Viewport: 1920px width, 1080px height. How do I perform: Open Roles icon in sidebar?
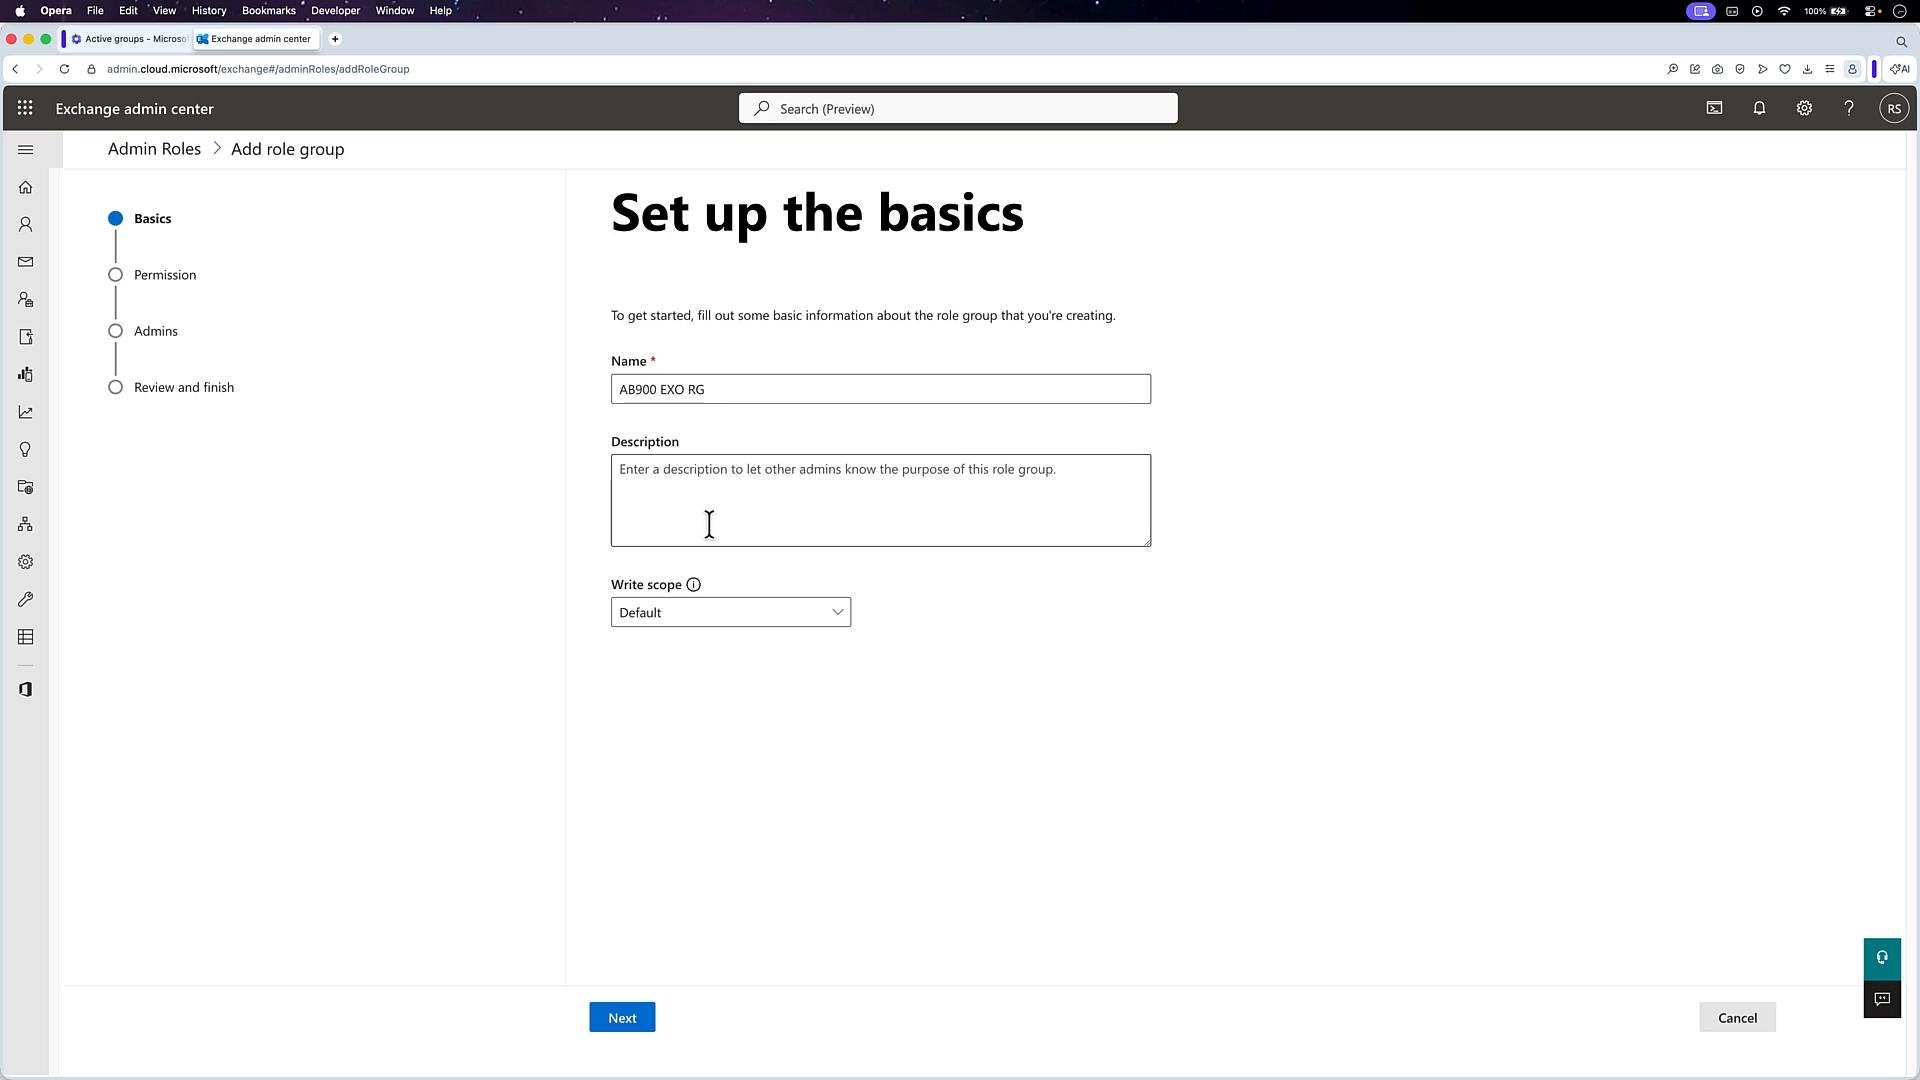26,300
